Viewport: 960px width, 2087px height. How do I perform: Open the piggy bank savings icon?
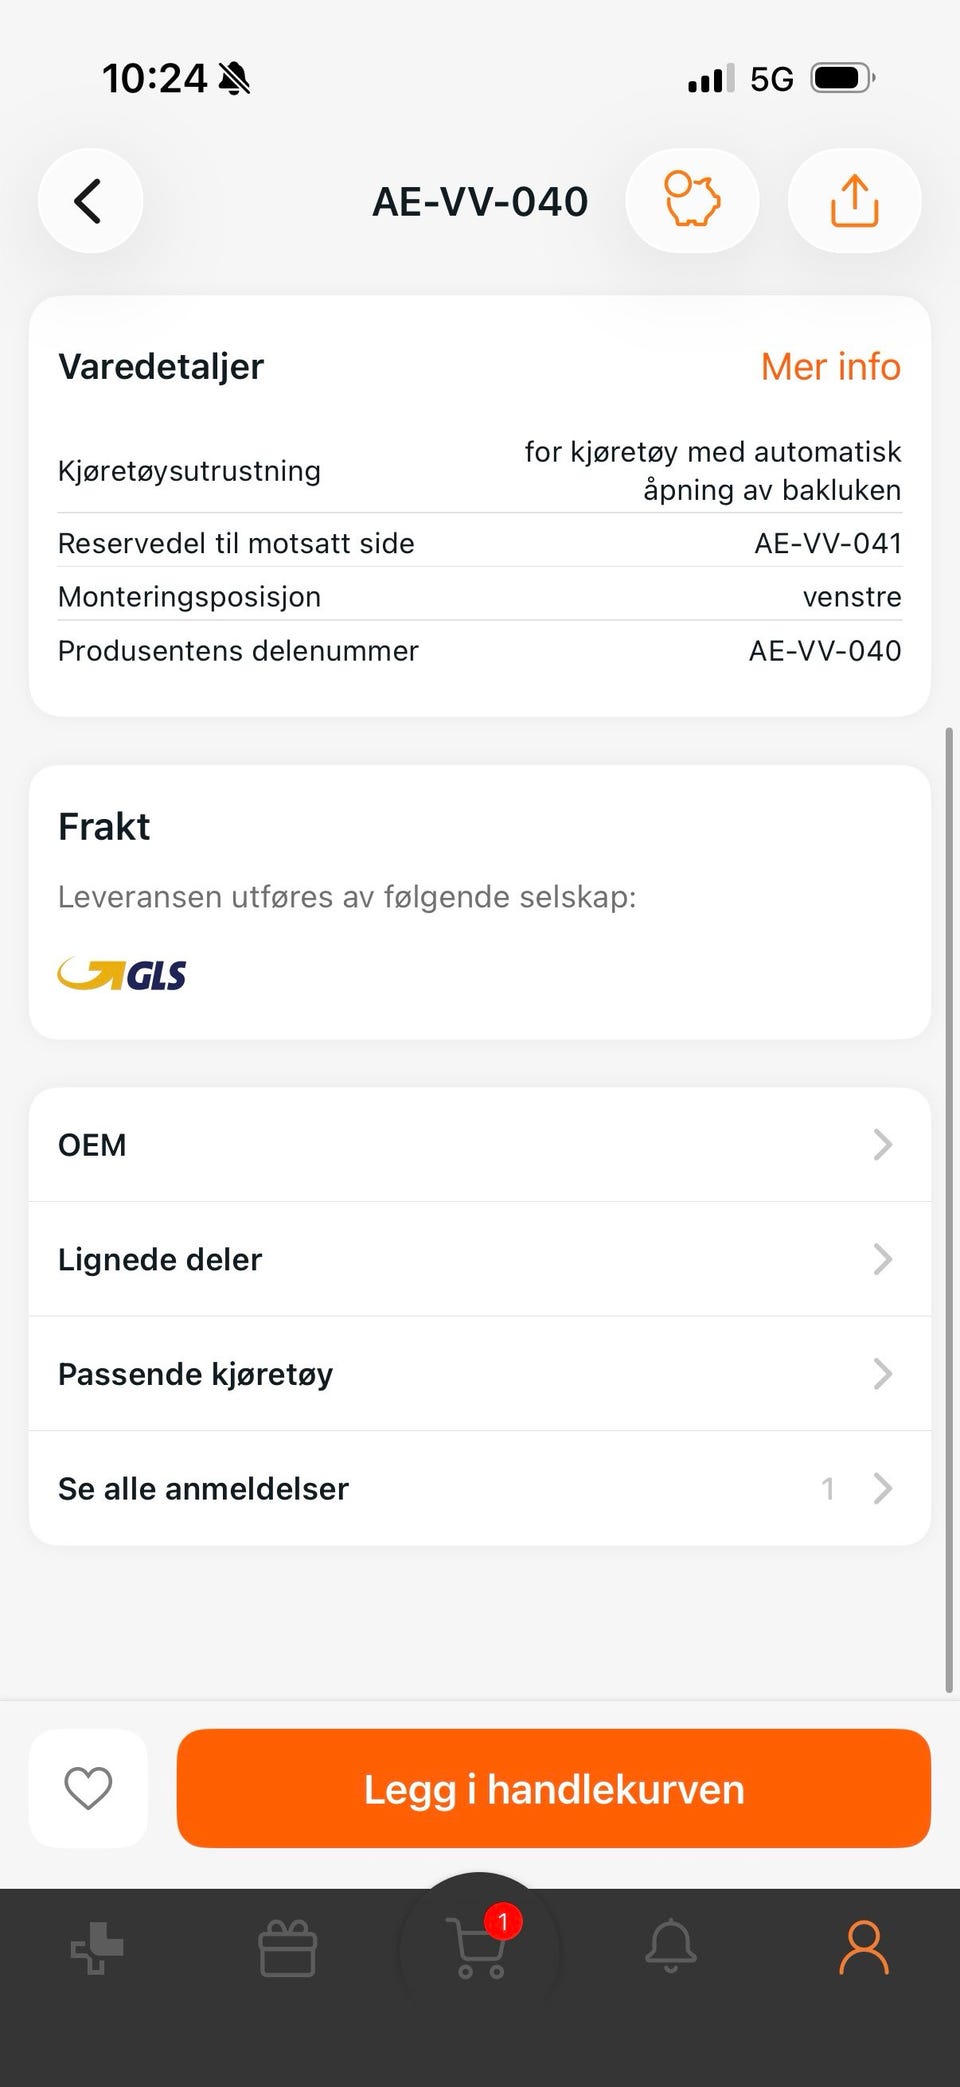click(692, 201)
